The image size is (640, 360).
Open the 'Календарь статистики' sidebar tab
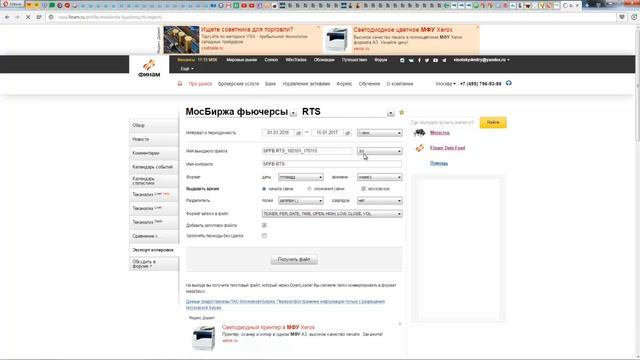[x=153, y=181]
